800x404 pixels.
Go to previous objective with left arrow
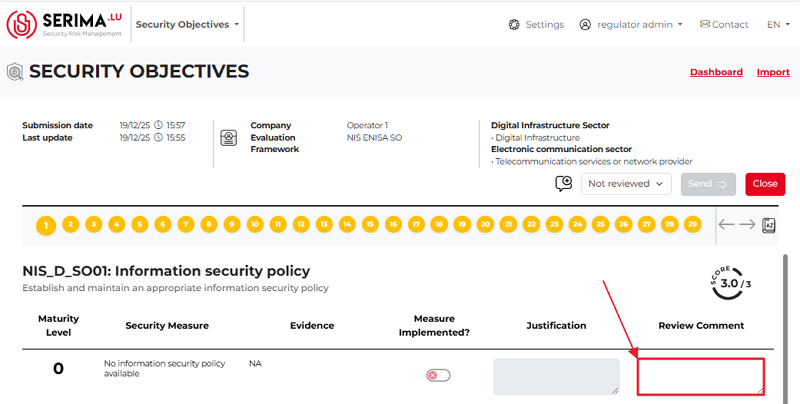point(727,224)
